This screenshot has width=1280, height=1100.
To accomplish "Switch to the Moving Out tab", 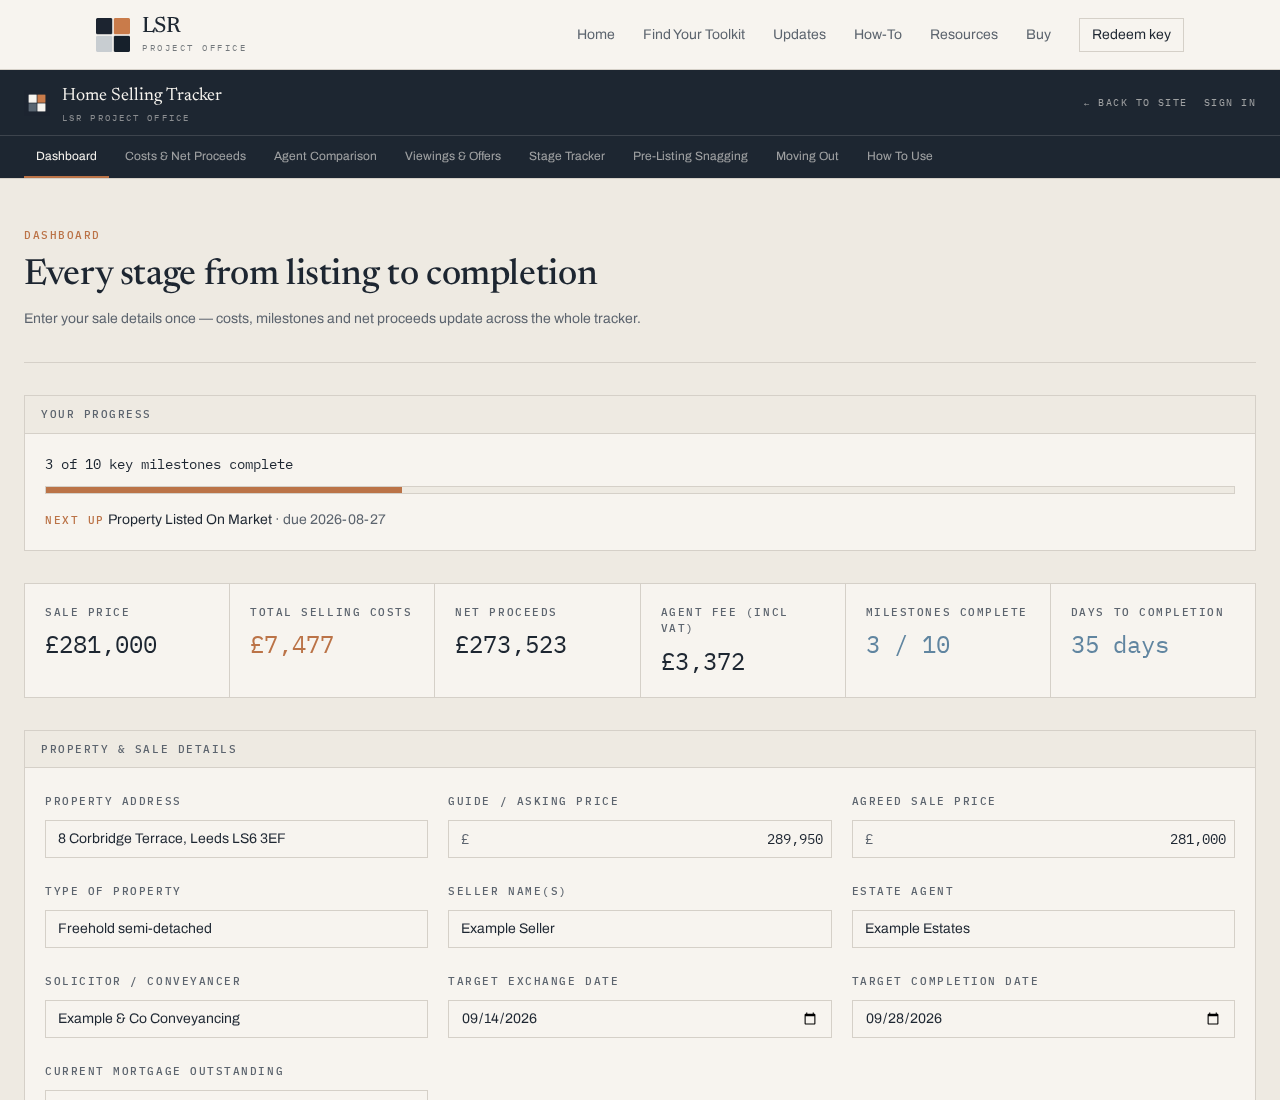I will pyautogui.click(x=807, y=156).
